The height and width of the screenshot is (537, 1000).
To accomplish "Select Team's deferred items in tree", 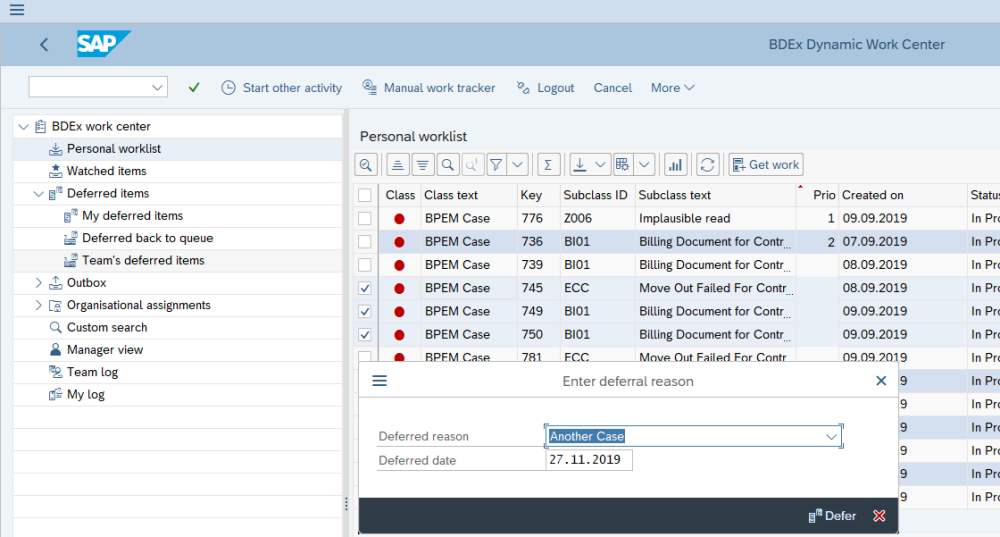I will [143, 261].
